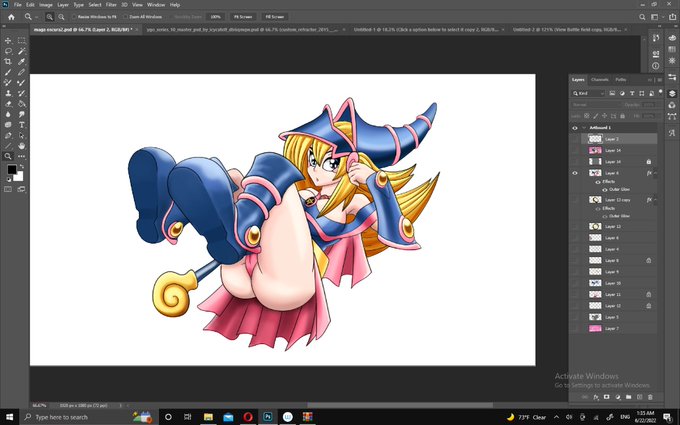Viewport: 680px width, 425px height.
Task: Create a new group folder
Action: click(x=628, y=397)
